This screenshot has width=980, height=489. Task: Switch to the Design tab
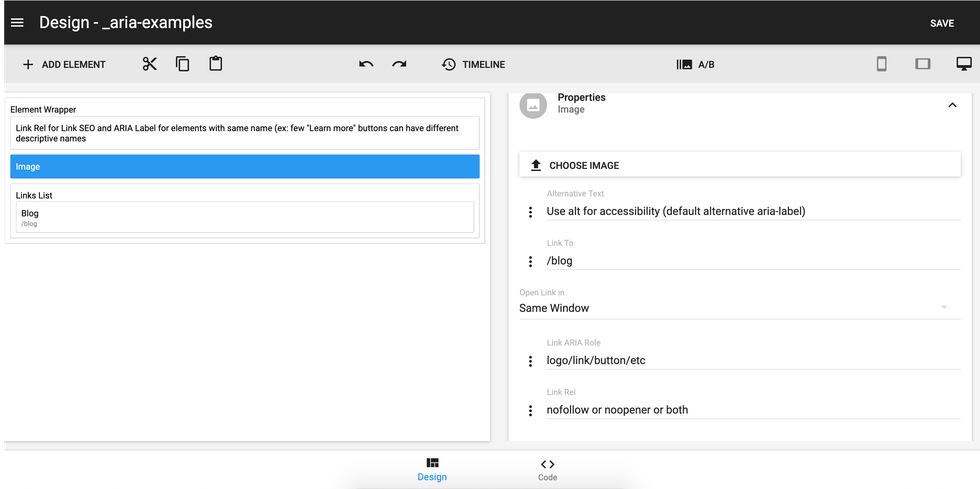pyautogui.click(x=432, y=469)
